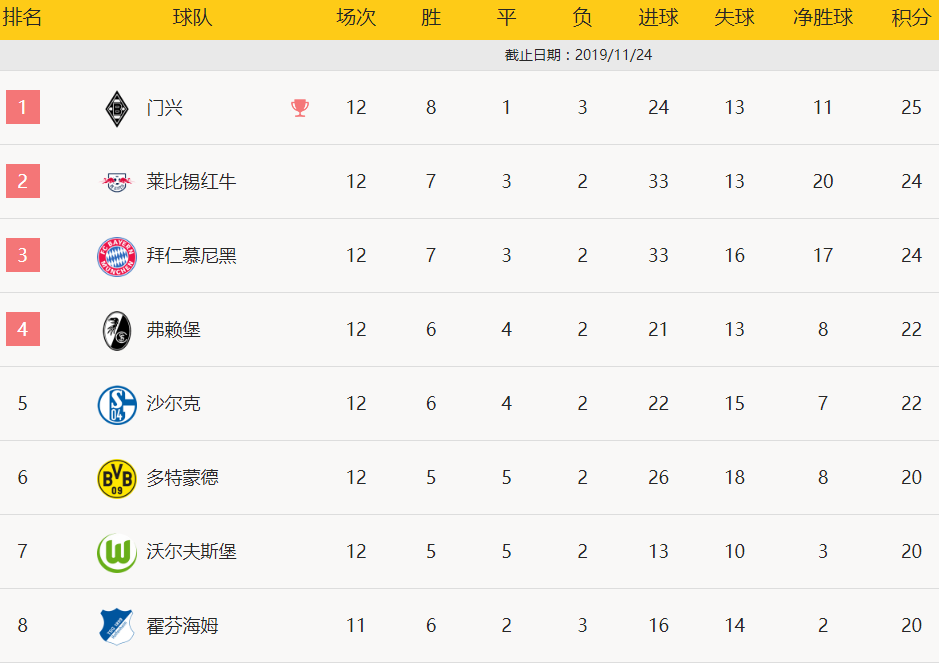
Task: Click the Mönchengladbach team logo
Action: [x=117, y=108]
